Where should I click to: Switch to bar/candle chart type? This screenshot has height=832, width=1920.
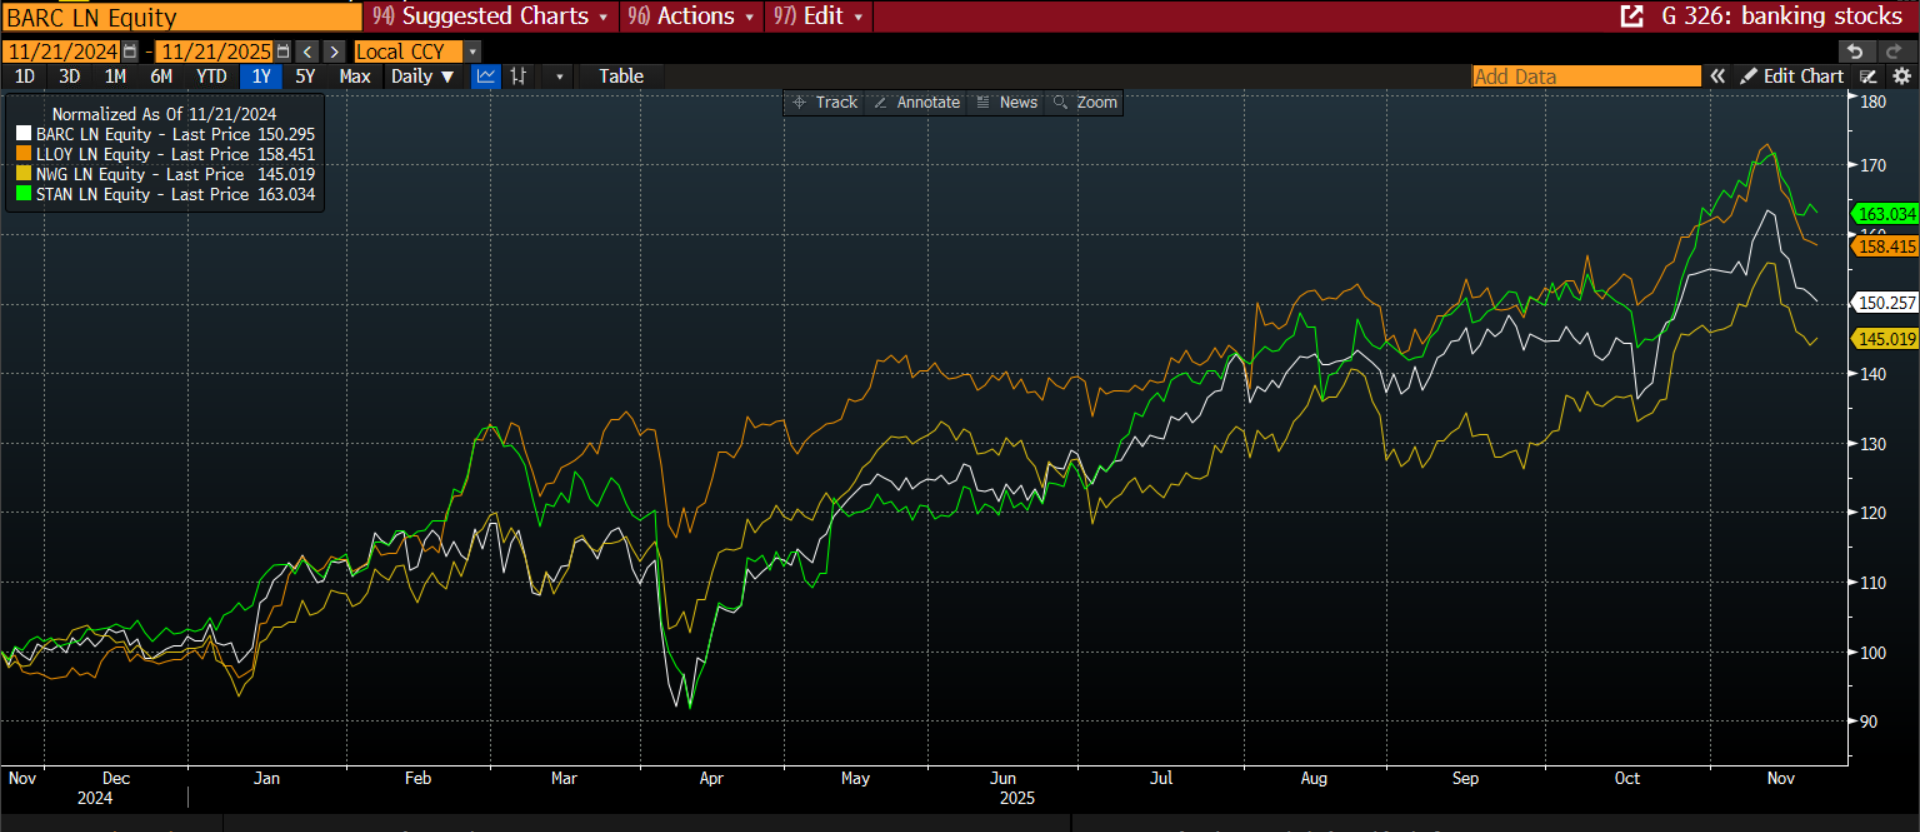518,76
